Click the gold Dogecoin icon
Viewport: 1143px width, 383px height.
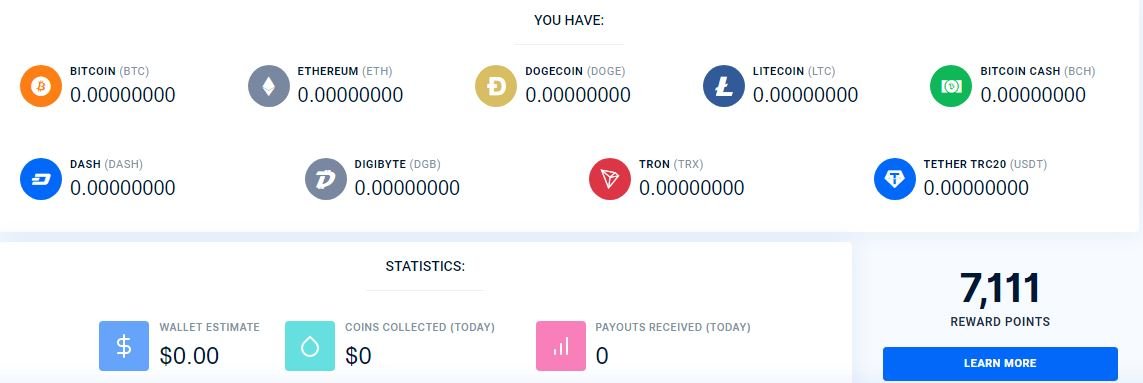[x=496, y=86]
